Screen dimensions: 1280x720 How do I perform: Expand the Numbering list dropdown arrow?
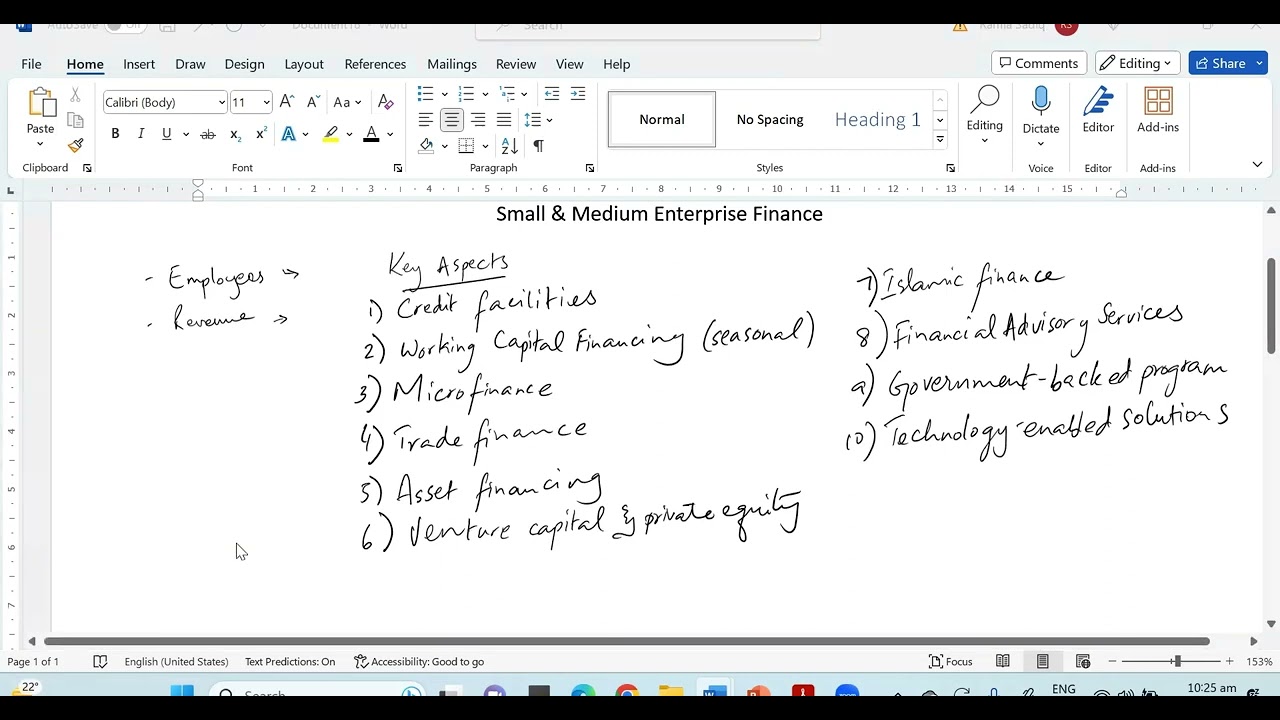[x=485, y=94]
